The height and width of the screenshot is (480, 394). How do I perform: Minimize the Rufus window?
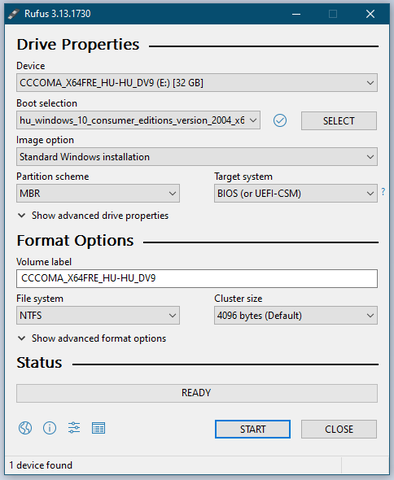(x=296, y=14)
